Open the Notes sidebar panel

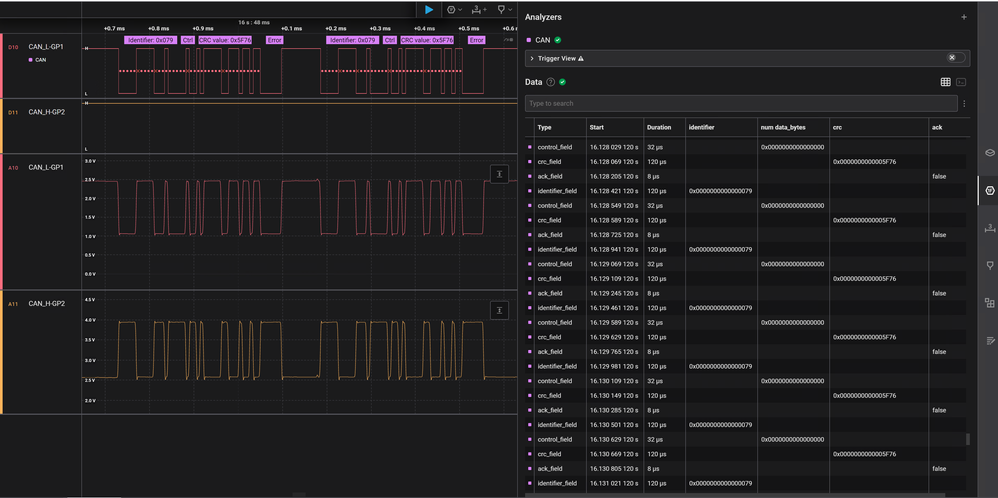point(990,340)
